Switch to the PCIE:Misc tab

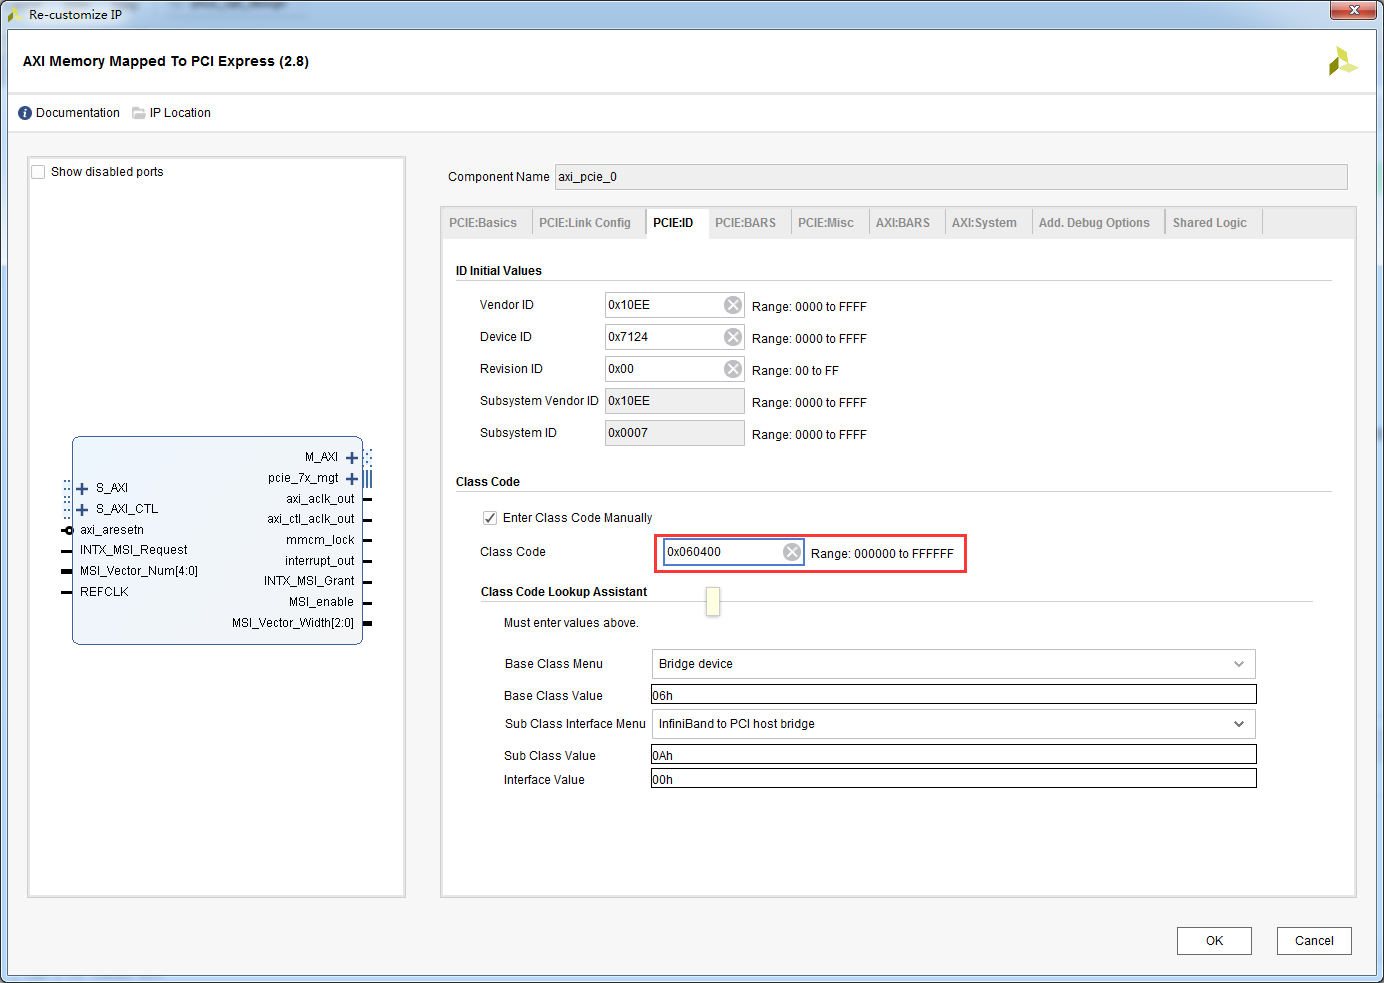tap(826, 223)
